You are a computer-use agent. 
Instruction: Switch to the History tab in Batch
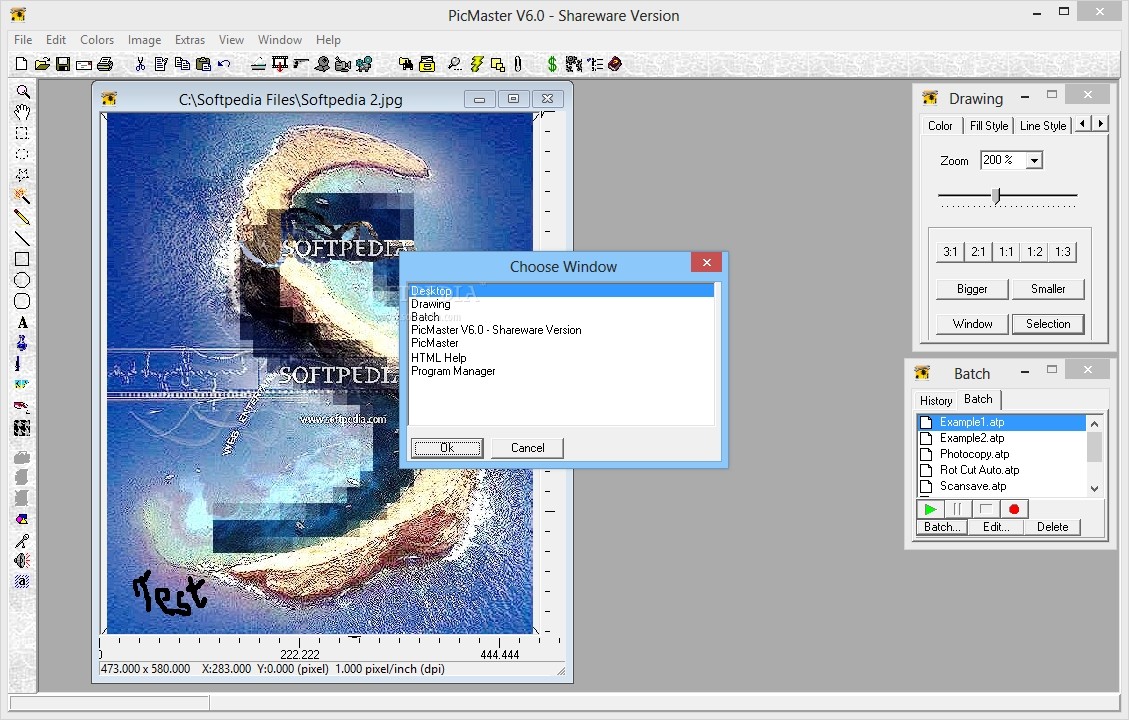coord(935,400)
